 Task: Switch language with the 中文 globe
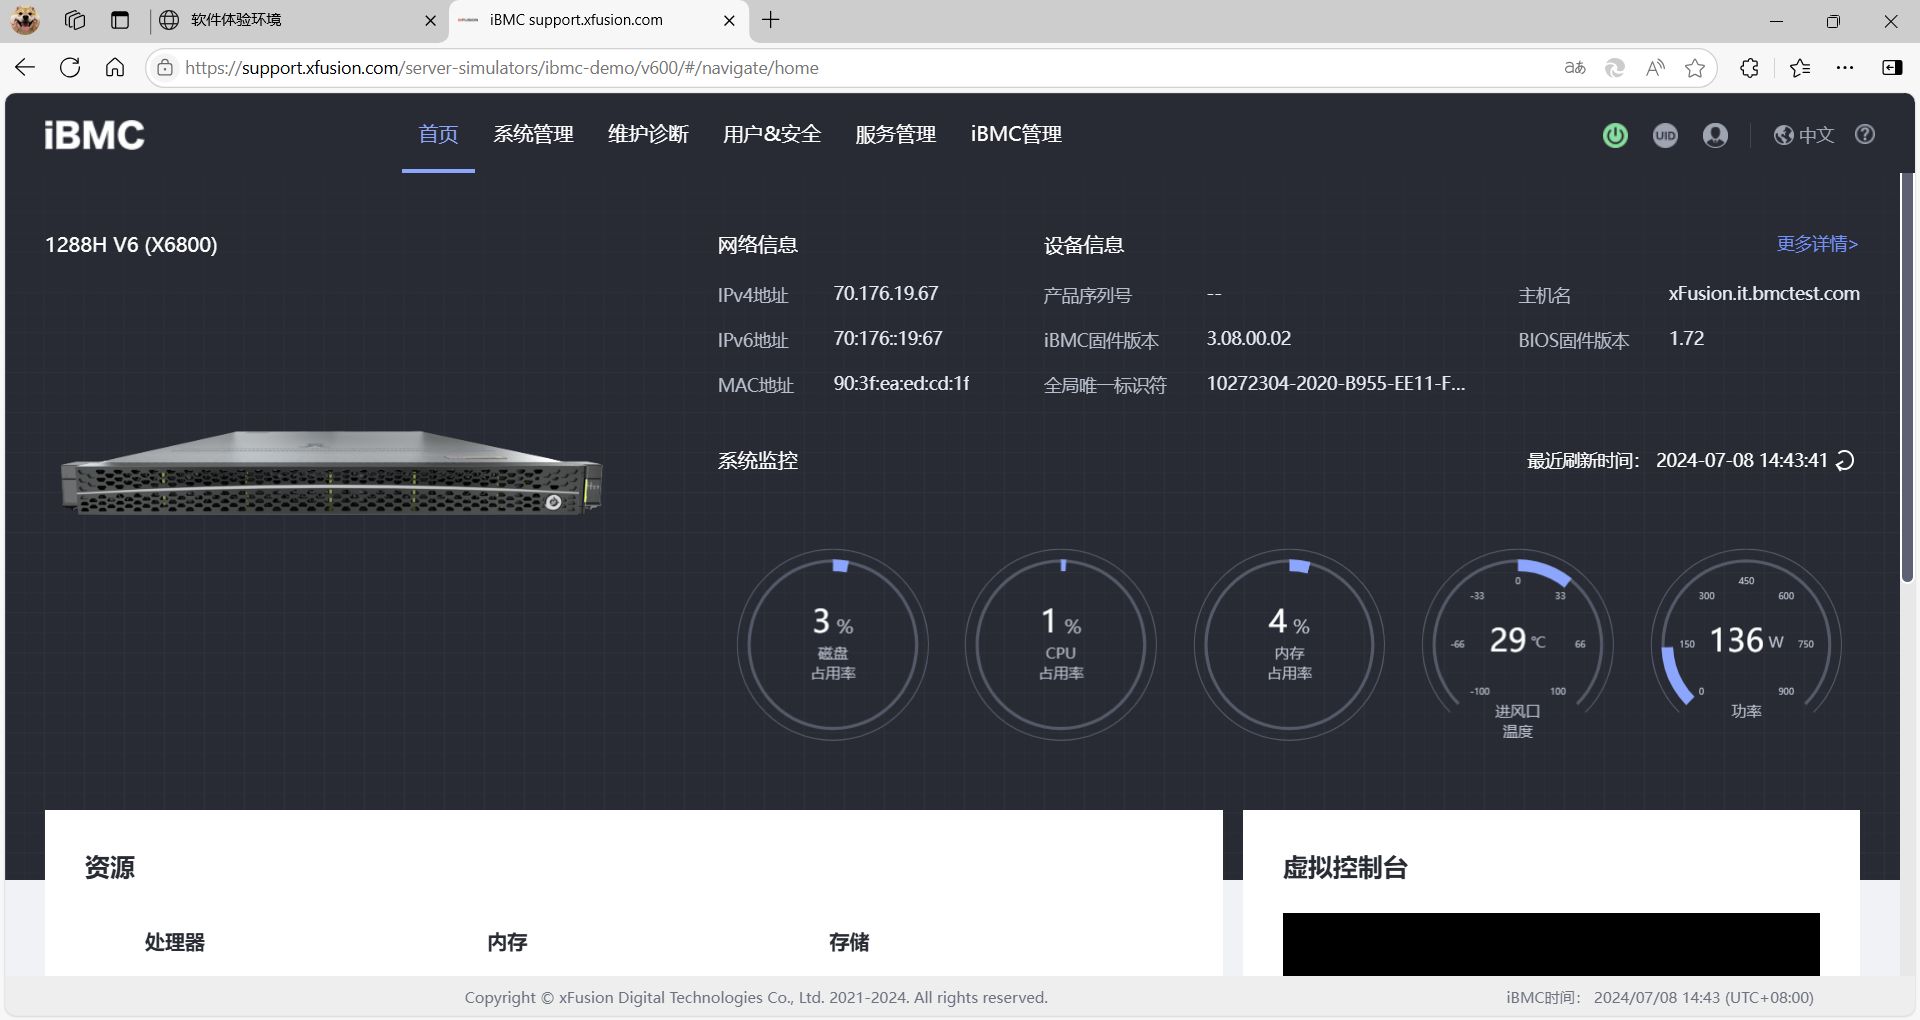pos(1804,135)
